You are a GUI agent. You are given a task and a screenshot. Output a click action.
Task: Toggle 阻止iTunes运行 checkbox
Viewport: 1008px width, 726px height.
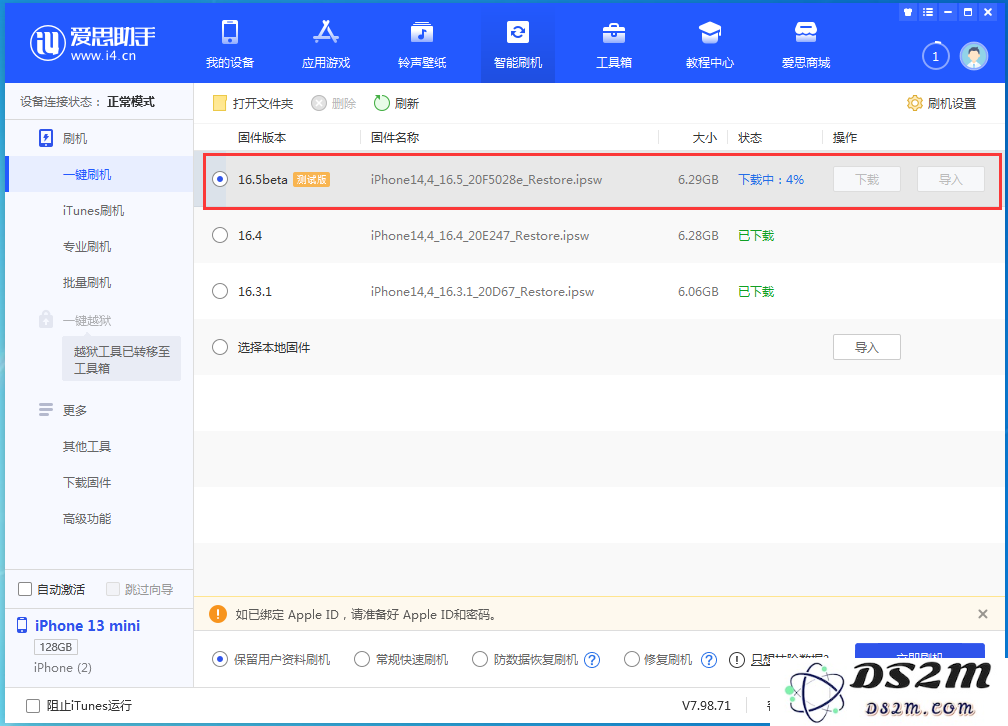pyautogui.click(x=33, y=706)
